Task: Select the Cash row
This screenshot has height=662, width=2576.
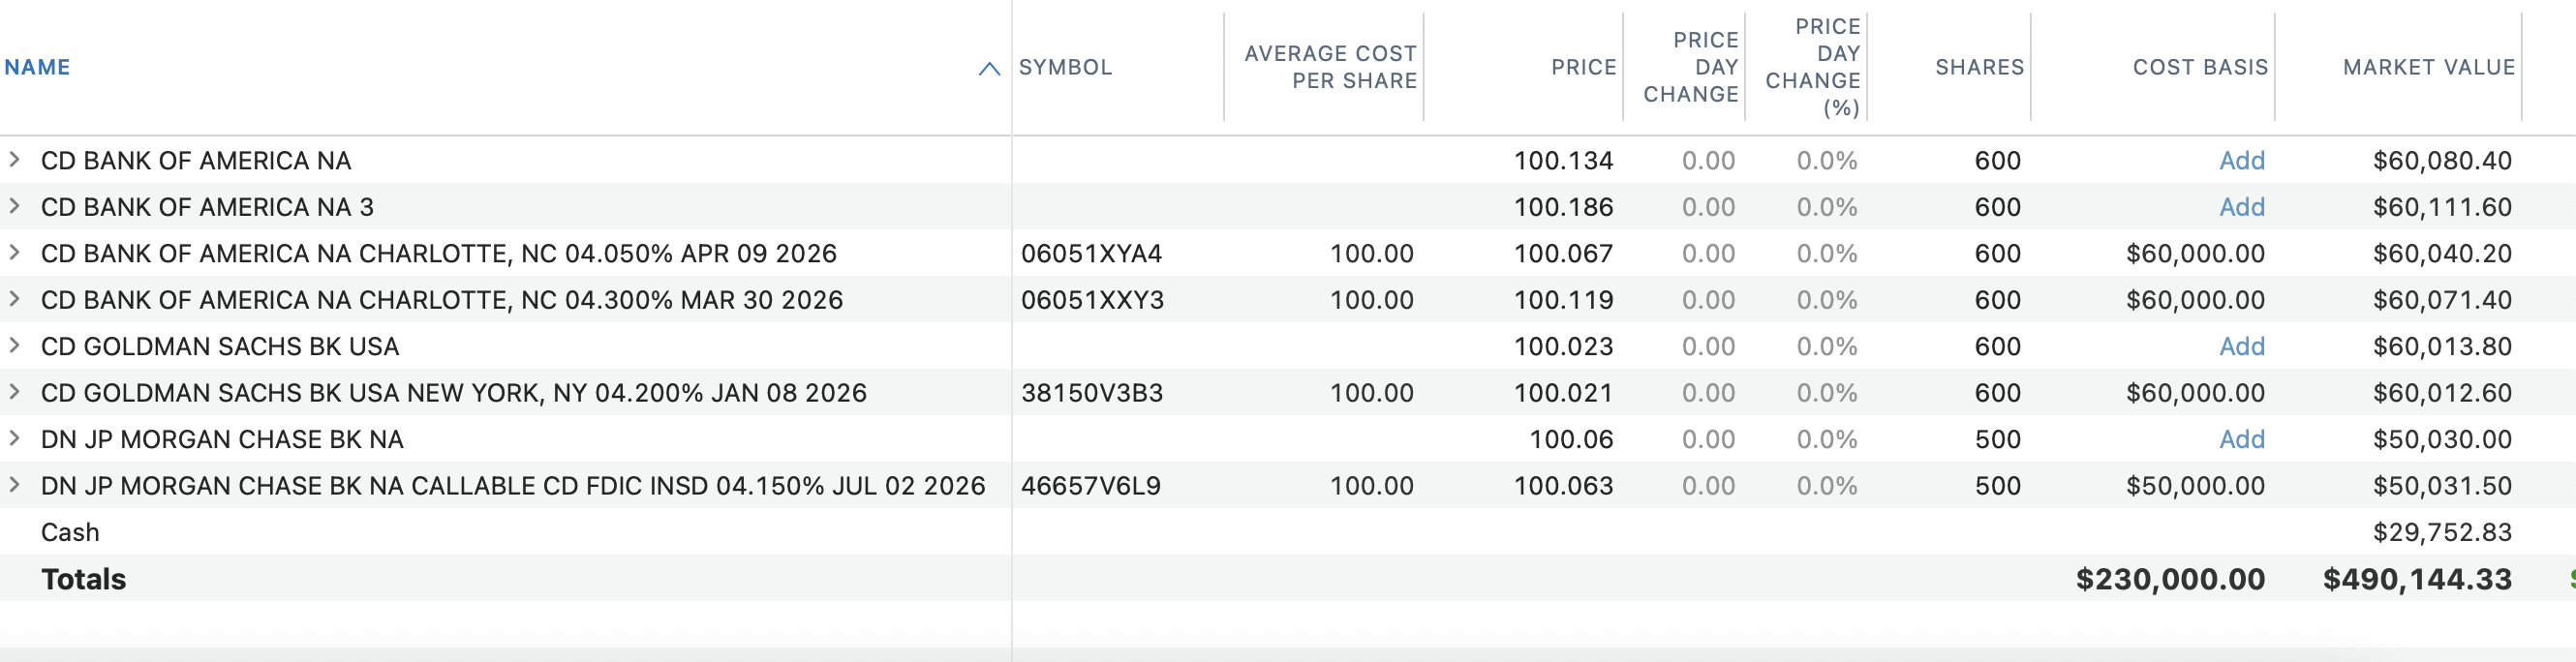Action: [x=70, y=532]
